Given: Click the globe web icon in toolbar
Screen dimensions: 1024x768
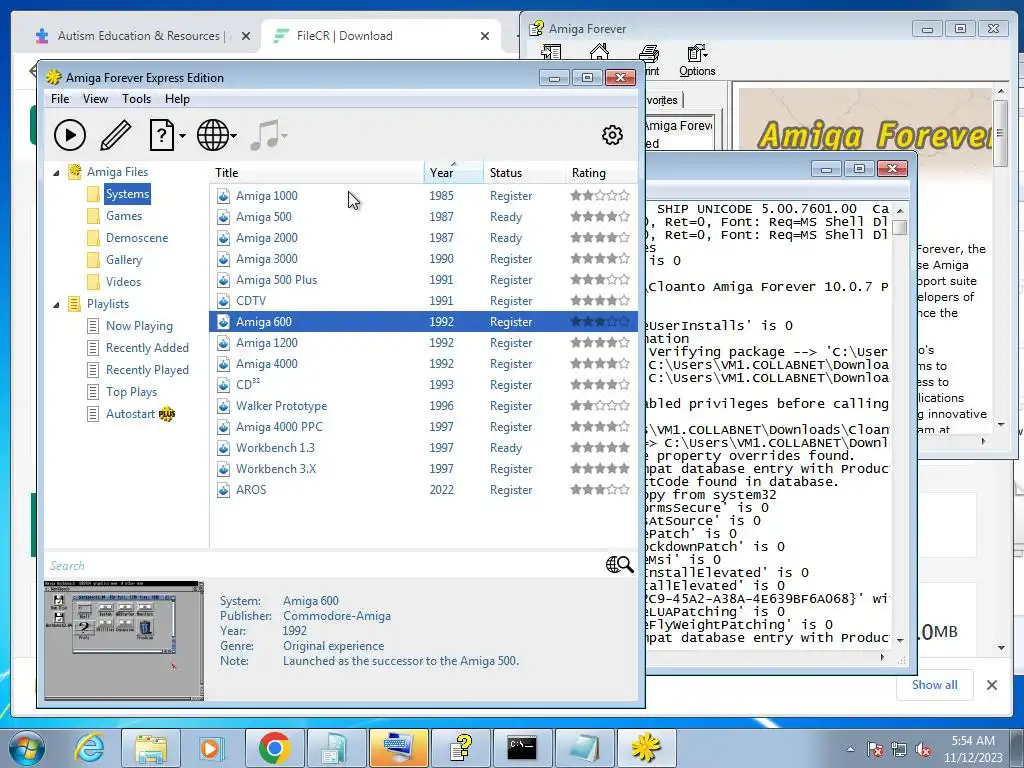Looking at the screenshot, I should (213, 135).
